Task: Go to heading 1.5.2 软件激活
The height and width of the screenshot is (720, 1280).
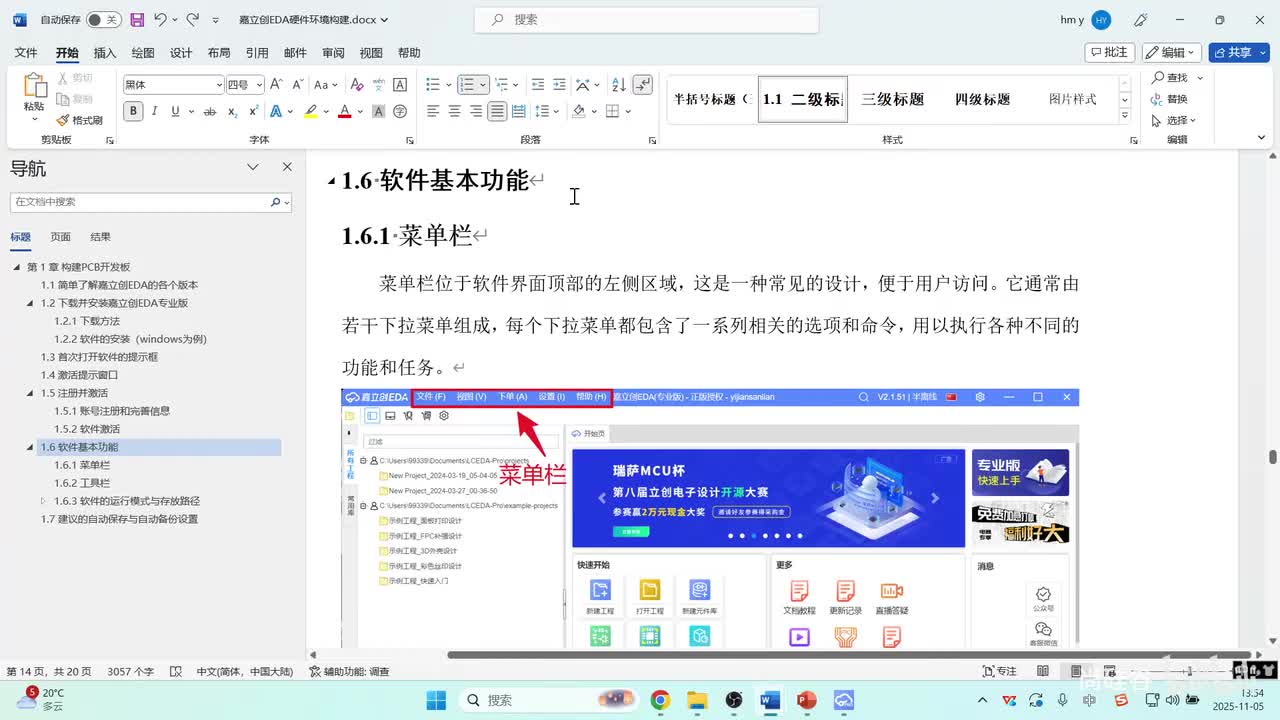Action: pos(86,429)
